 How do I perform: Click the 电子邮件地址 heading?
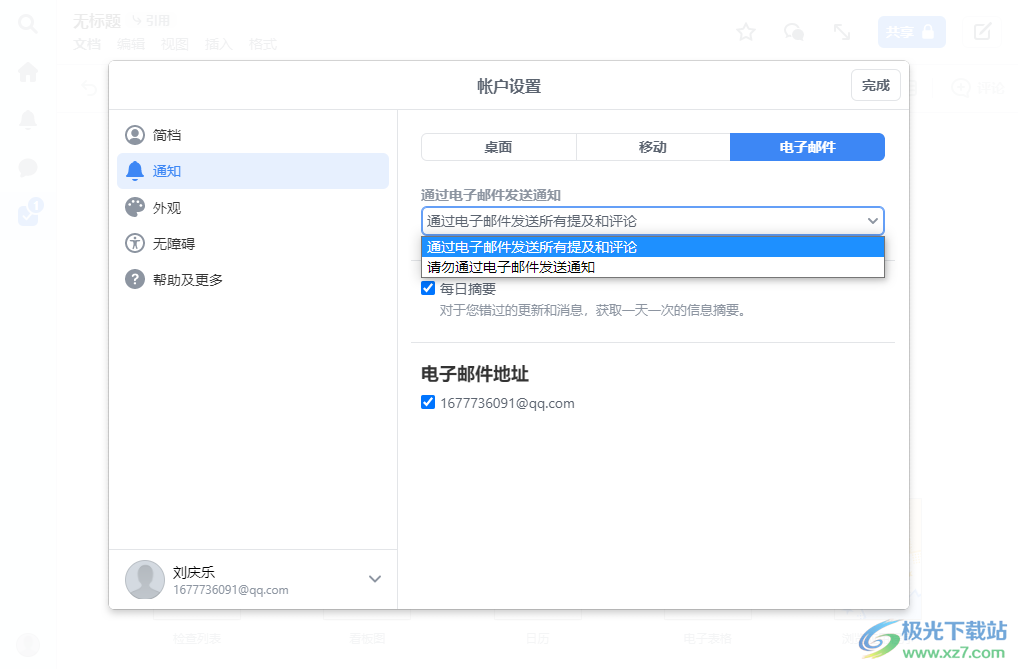[x=475, y=373]
